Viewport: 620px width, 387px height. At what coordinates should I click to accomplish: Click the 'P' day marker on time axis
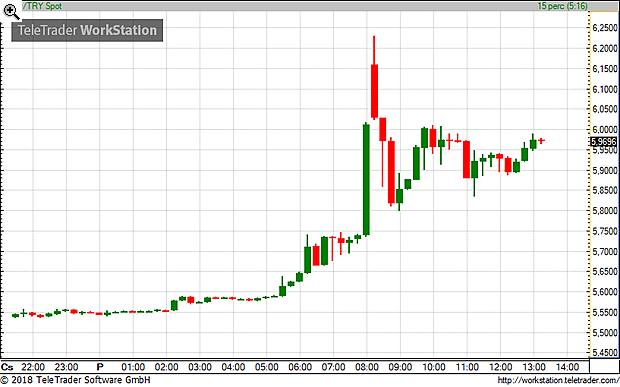pyautogui.click(x=100, y=366)
